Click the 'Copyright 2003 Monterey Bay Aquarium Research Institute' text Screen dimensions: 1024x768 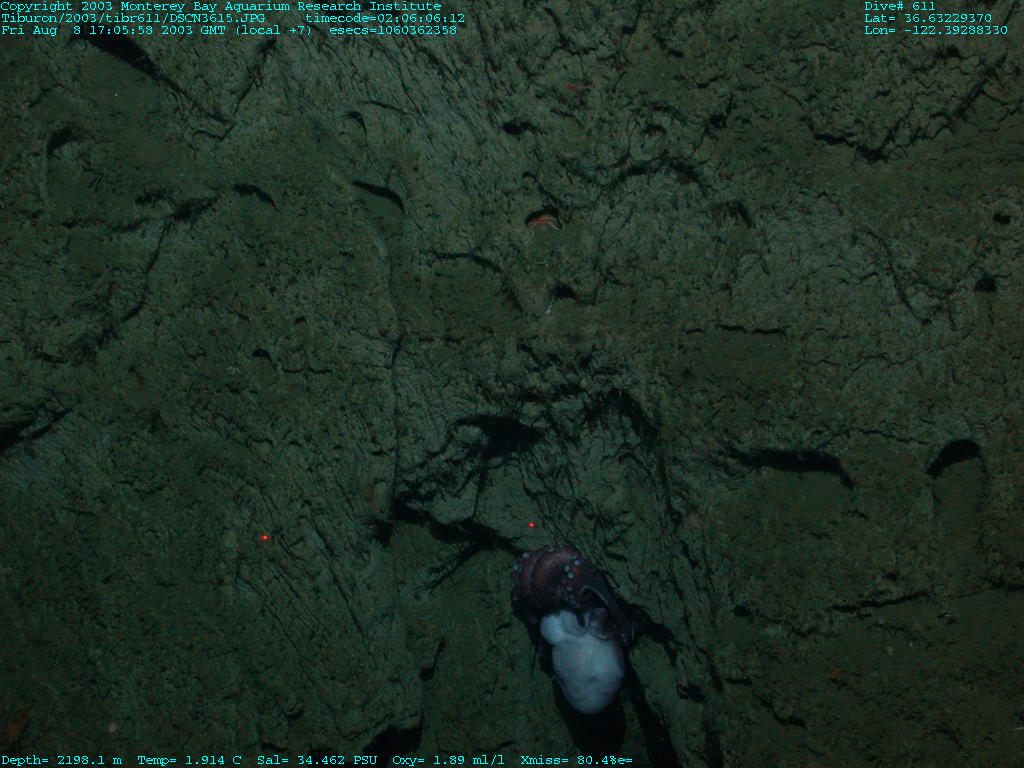221,7
